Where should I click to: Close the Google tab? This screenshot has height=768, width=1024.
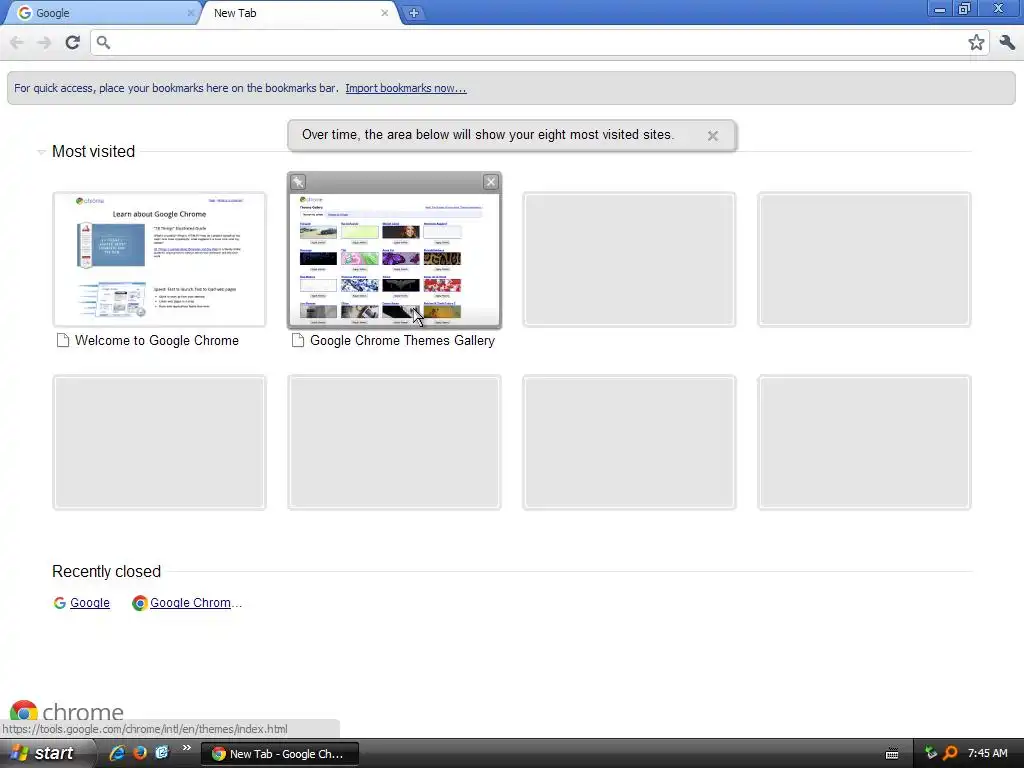(191, 12)
